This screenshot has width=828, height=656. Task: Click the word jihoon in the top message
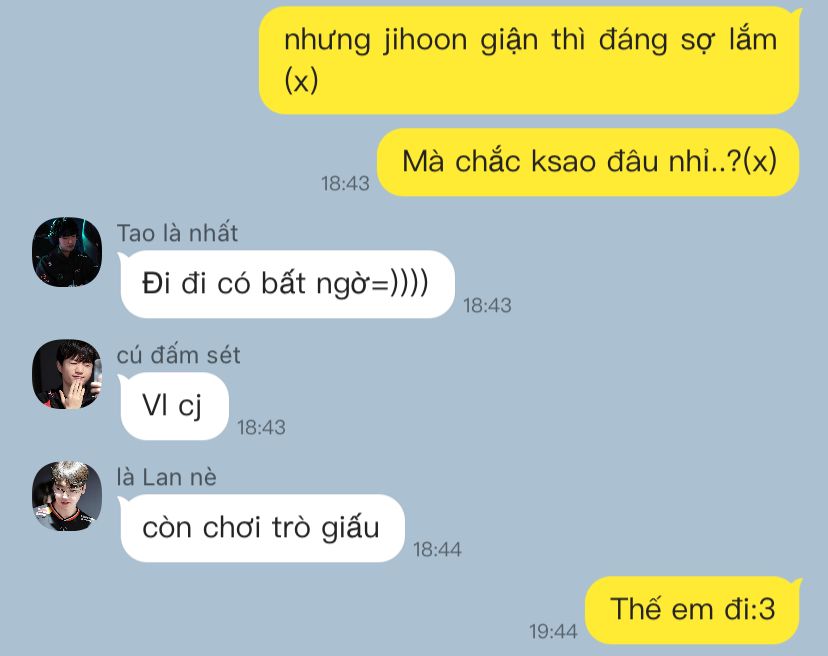point(425,40)
